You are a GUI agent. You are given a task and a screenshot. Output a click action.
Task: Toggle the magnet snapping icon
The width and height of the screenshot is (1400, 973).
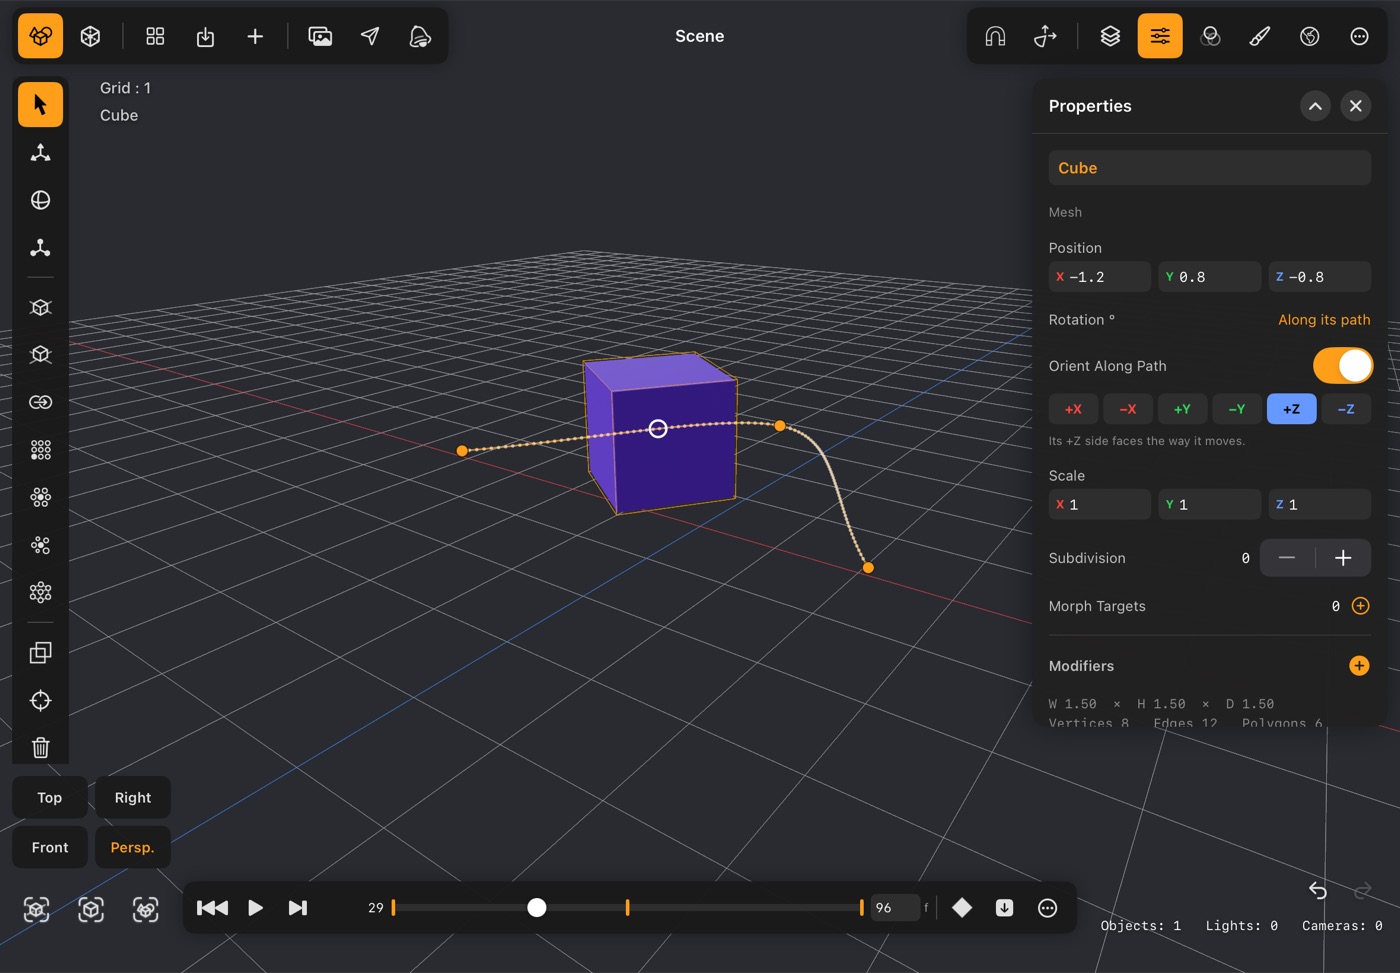pos(995,36)
